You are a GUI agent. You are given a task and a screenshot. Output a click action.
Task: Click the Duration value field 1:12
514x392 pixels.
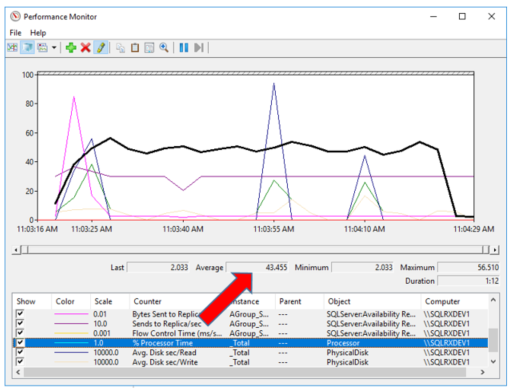pos(468,281)
